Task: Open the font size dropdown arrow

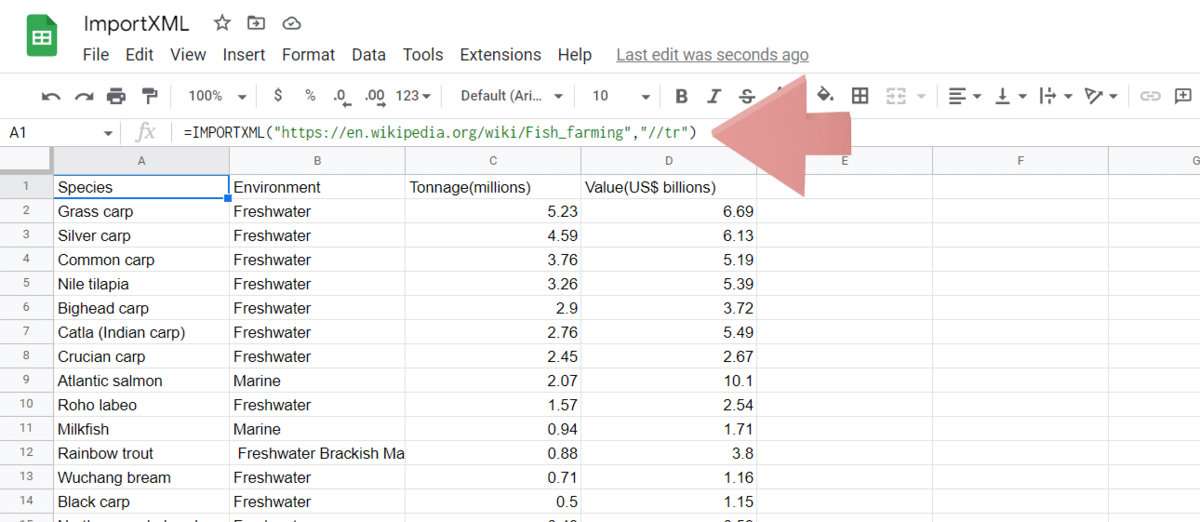Action: pos(646,97)
